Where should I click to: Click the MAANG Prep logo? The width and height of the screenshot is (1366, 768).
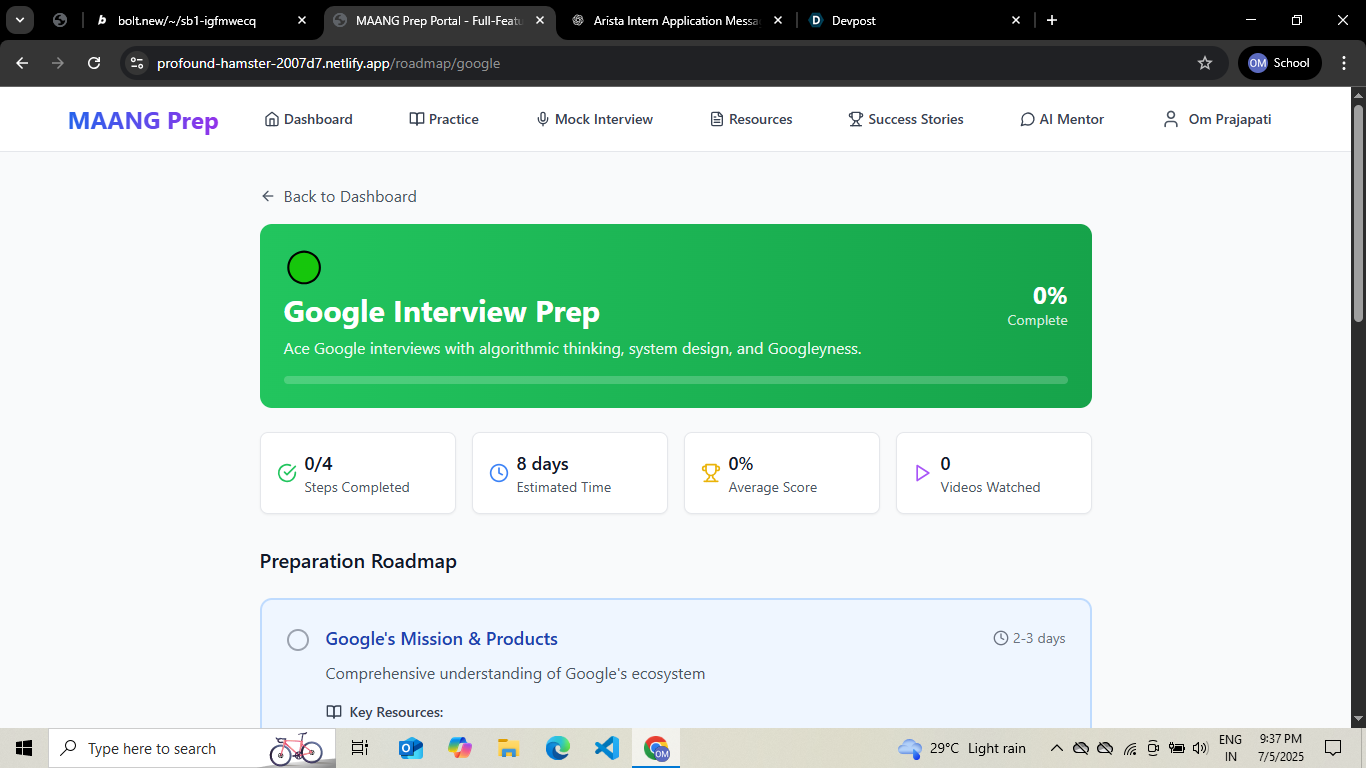click(143, 121)
